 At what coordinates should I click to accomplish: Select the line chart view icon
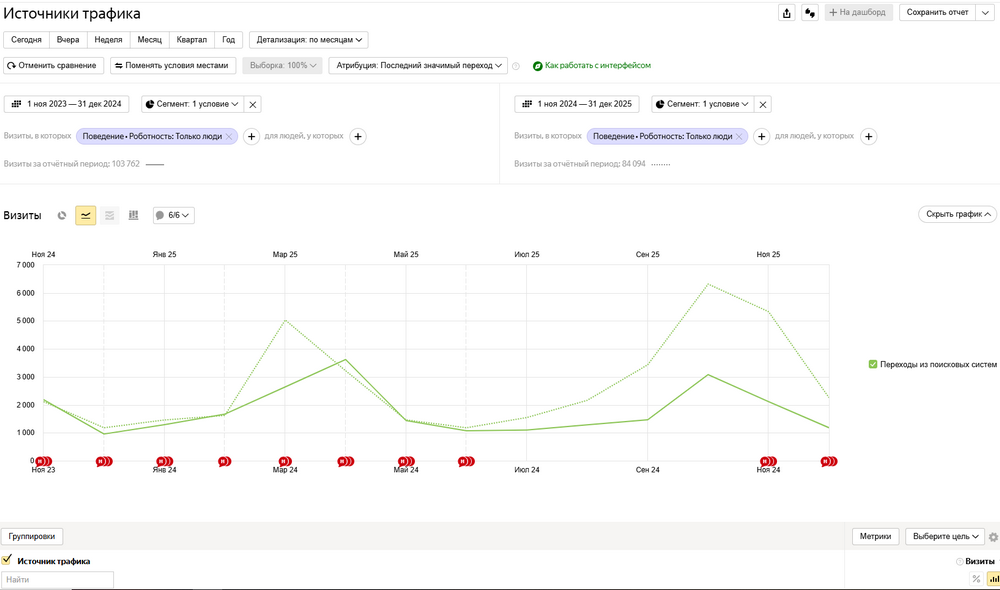click(x=86, y=215)
